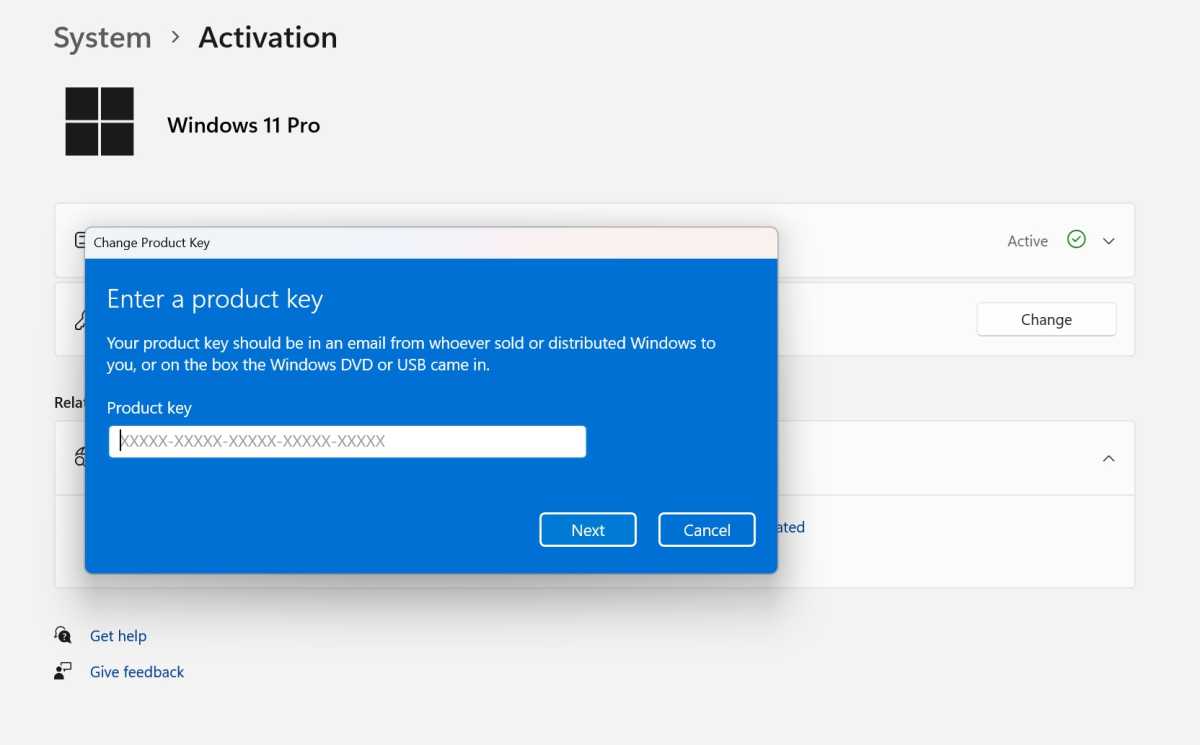Viewport: 1200px width, 745px height.
Task: Click the Change button on the Activation page
Action: (x=1046, y=320)
